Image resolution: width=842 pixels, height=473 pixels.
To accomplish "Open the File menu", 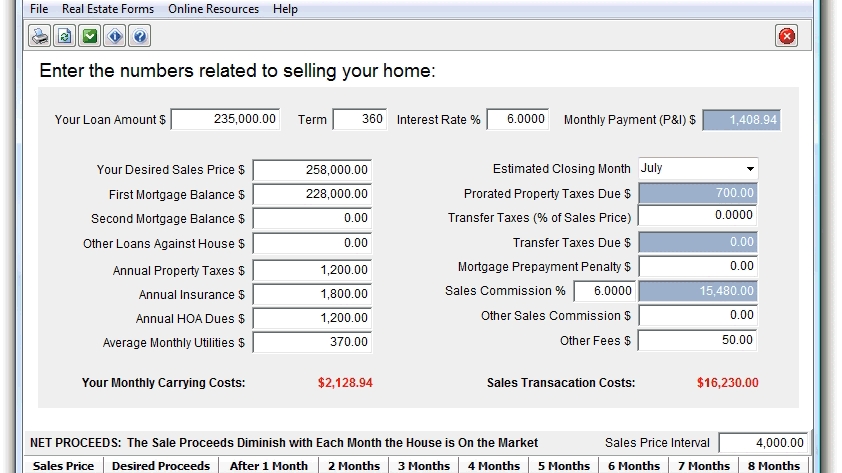I will pos(40,9).
